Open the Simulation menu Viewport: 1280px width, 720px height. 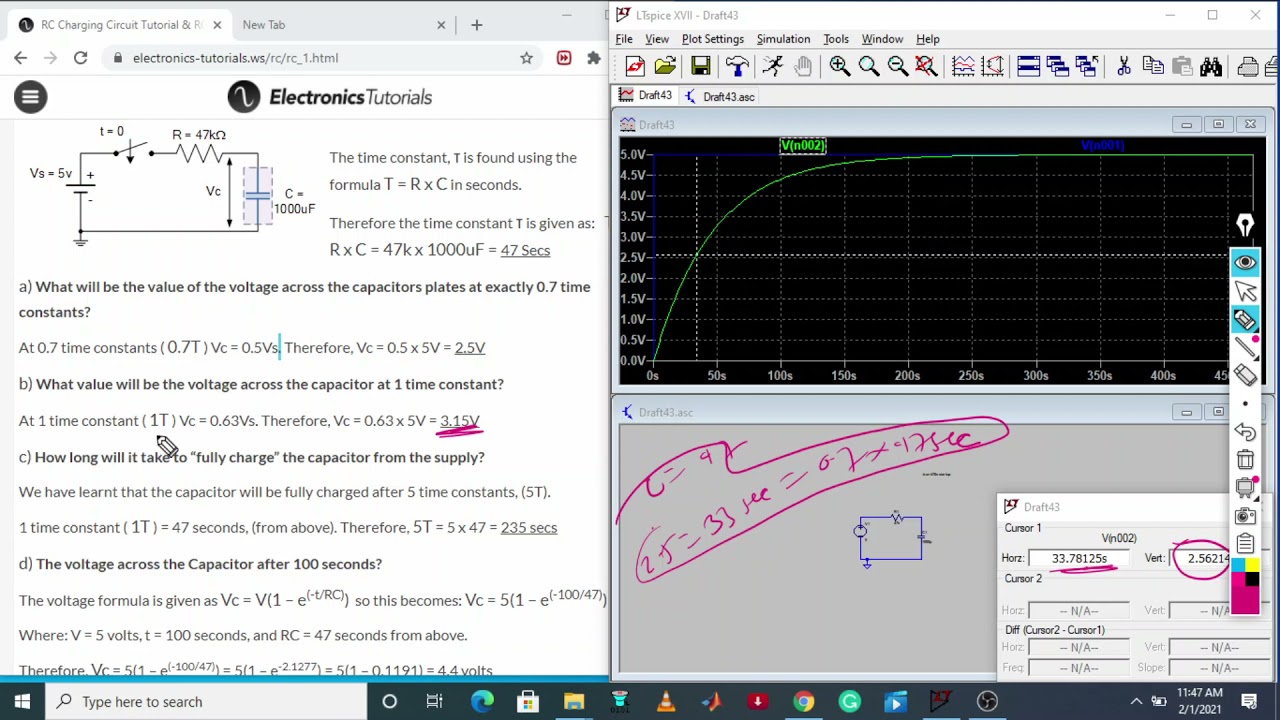click(x=783, y=39)
